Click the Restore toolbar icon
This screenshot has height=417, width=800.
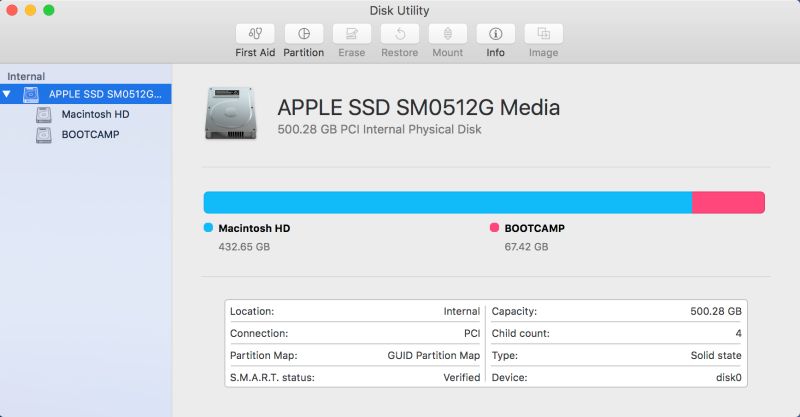[399, 34]
